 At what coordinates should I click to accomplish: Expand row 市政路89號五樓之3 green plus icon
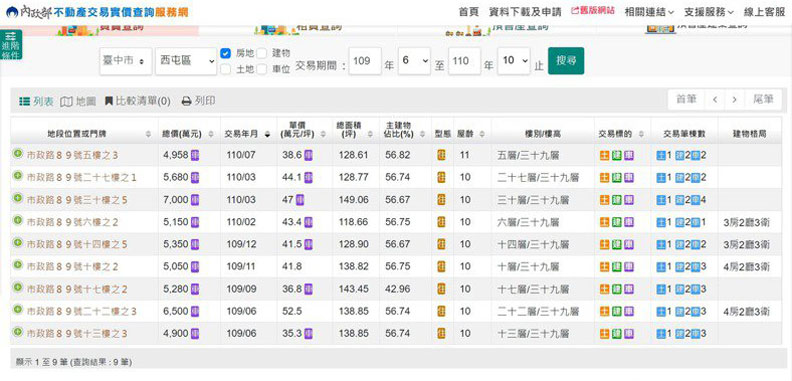18,154
